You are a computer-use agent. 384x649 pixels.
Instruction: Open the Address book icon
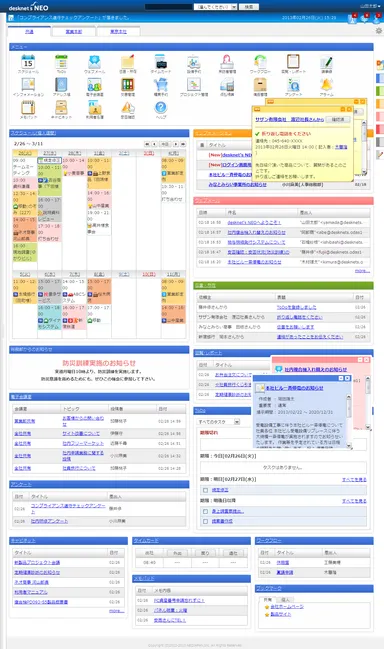61,85
